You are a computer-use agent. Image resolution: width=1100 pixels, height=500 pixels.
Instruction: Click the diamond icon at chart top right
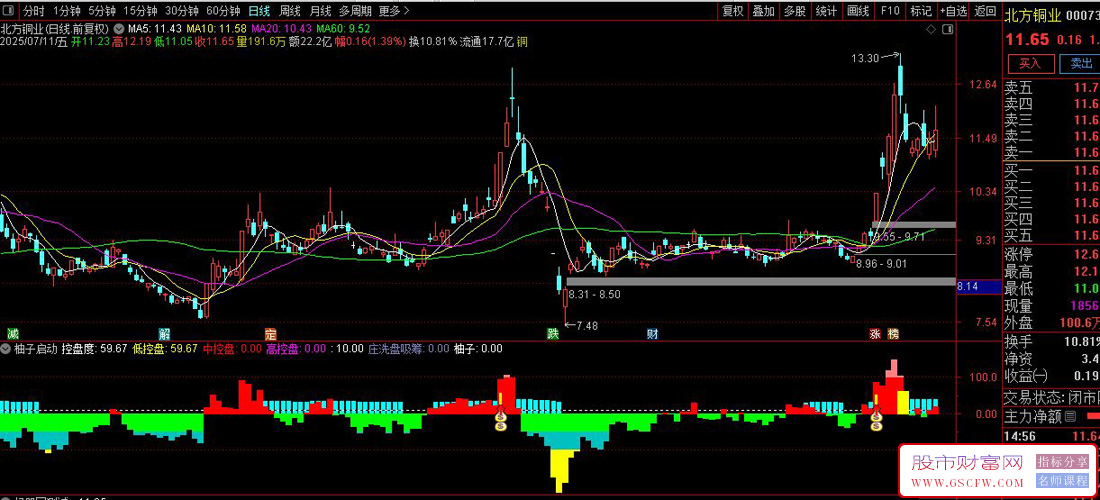pos(930,29)
